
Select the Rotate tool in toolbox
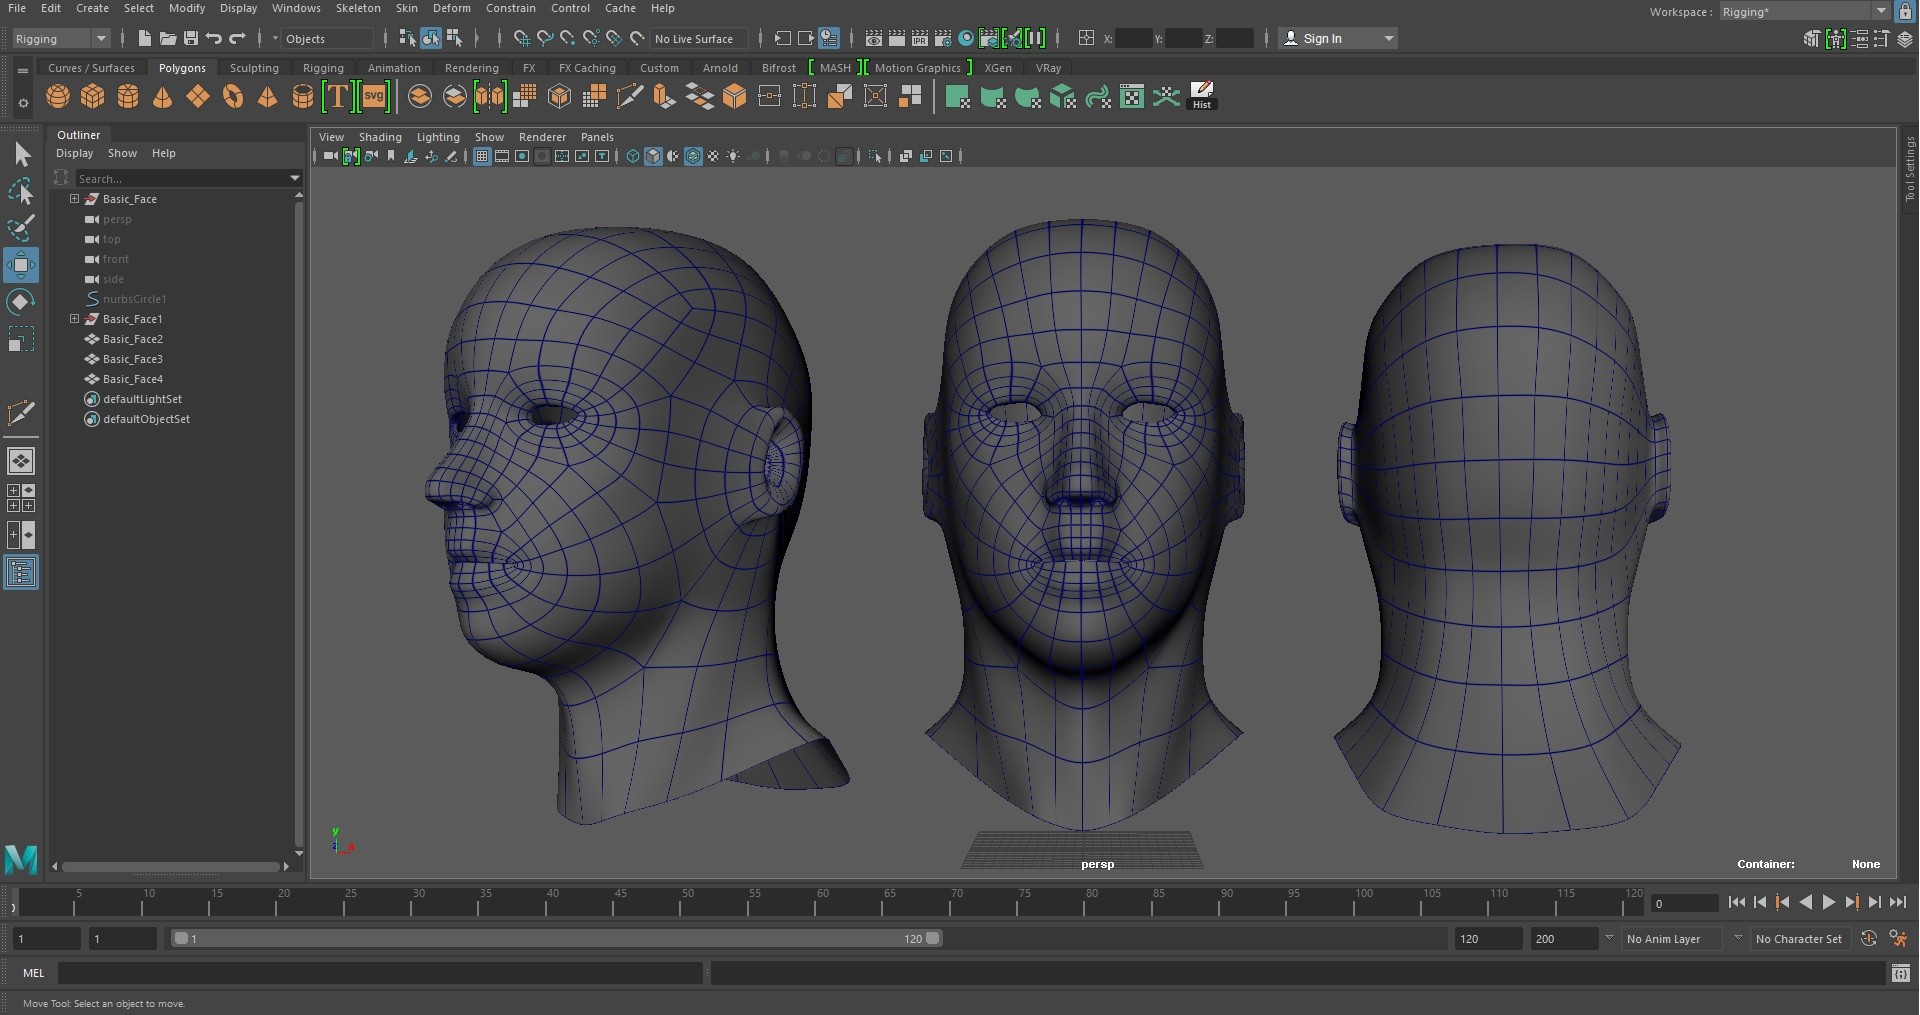21,302
